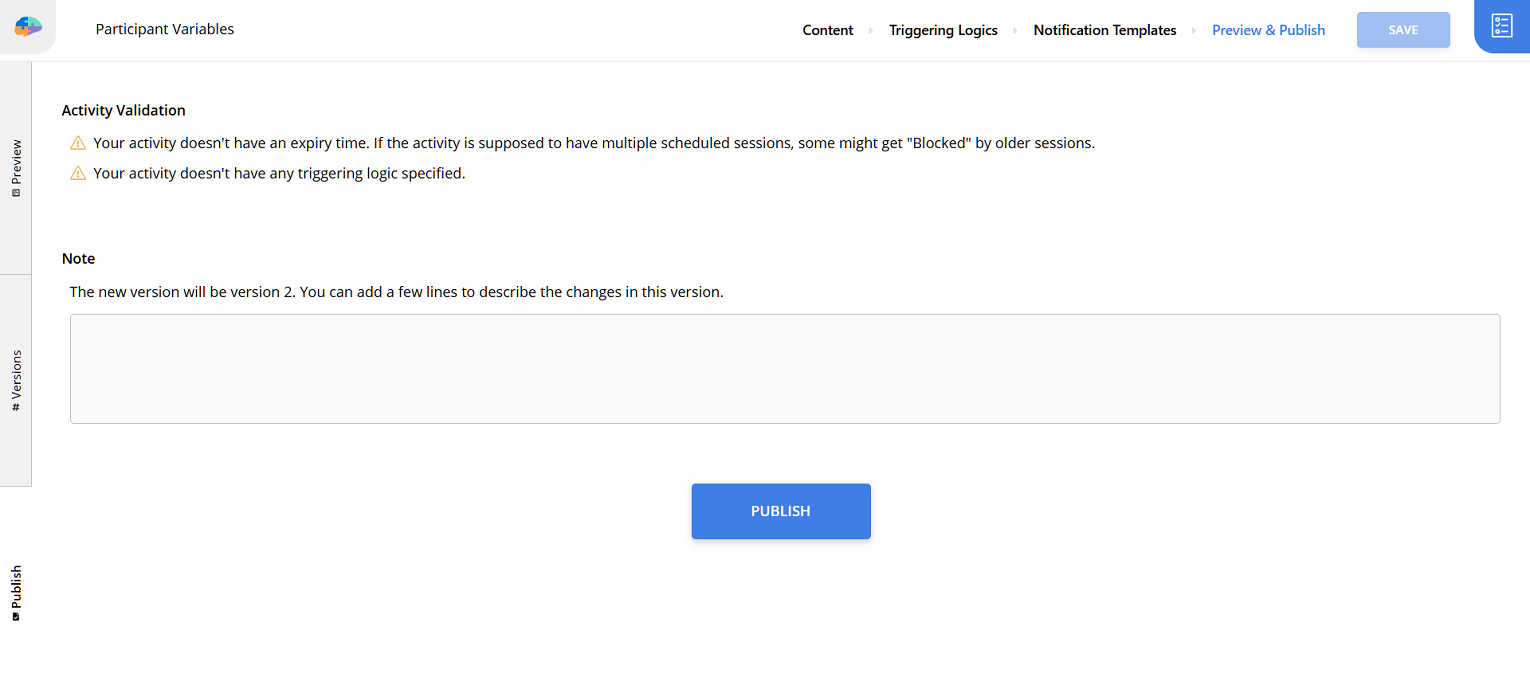Click the Note section heading
This screenshot has height=697, width=1530.
pos(78,258)
